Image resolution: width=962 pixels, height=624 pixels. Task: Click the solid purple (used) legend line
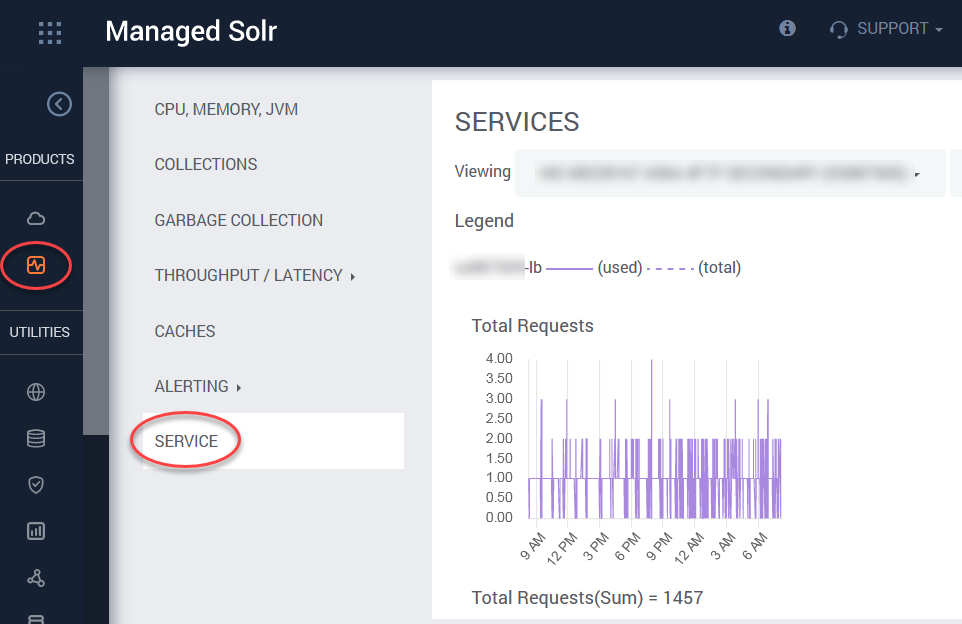[569, 268]
